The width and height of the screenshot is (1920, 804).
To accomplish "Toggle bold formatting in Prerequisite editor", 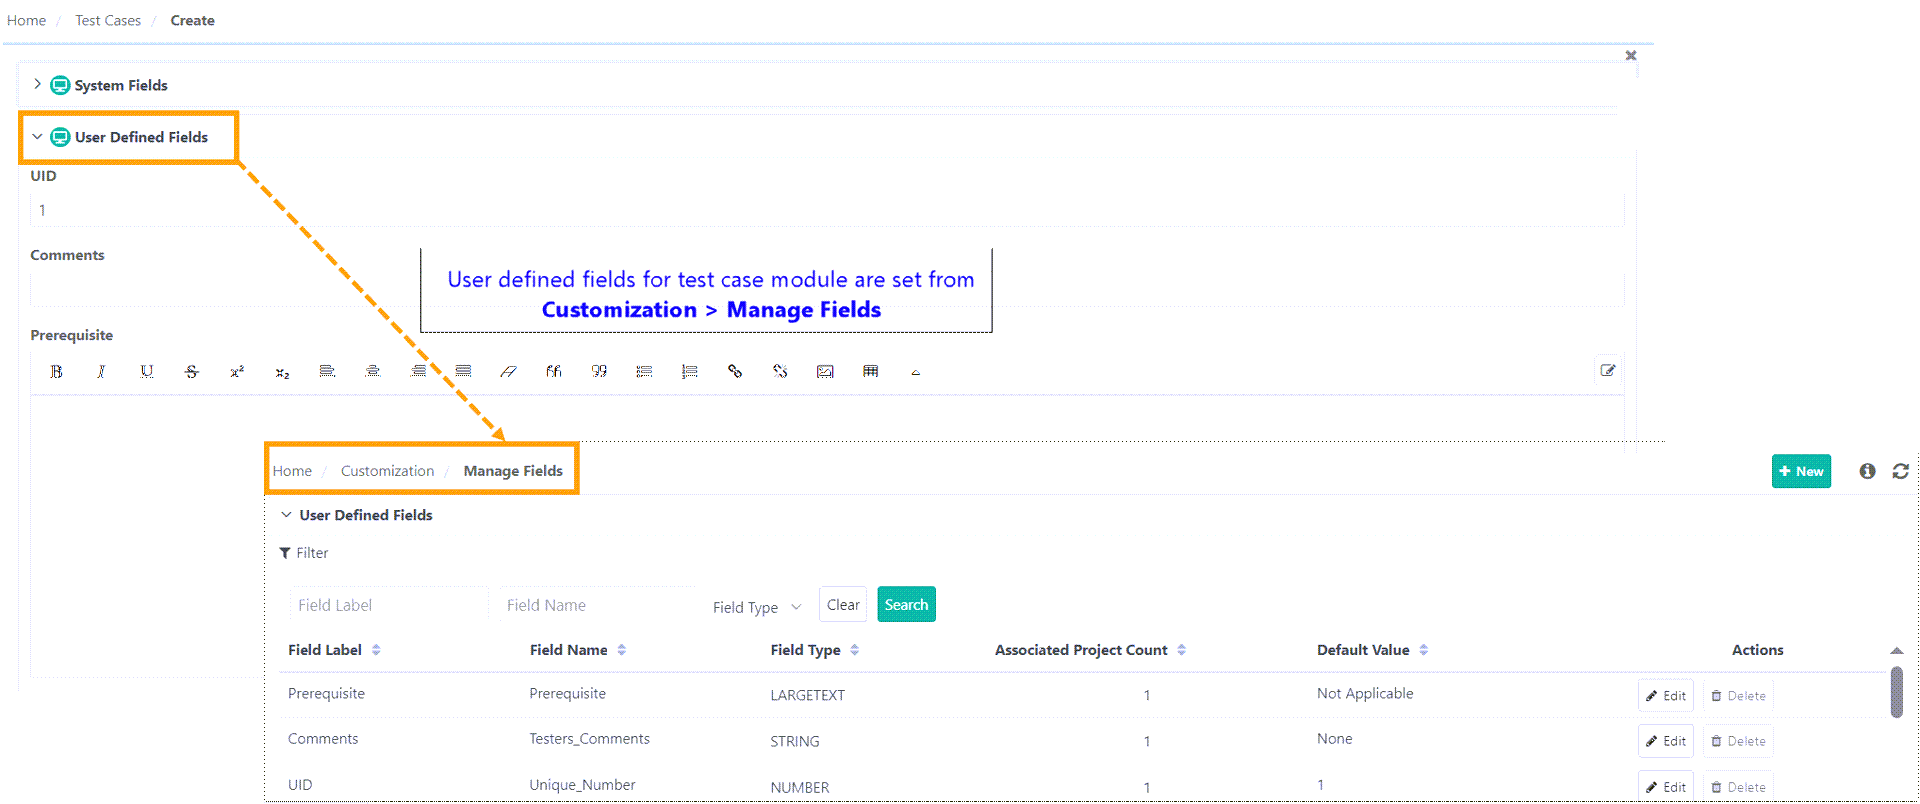I will tap(56, 371).
